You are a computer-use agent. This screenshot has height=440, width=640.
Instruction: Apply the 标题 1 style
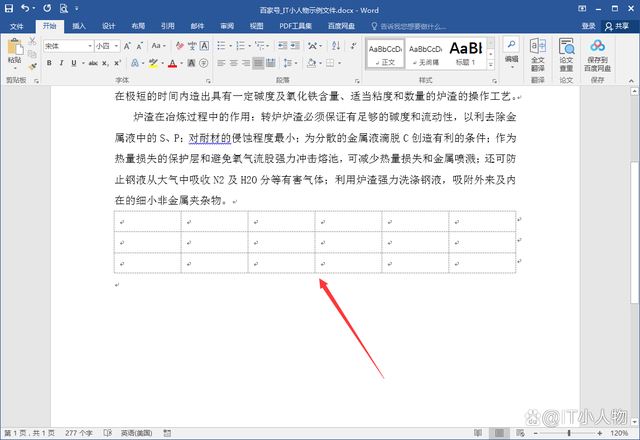466,54
